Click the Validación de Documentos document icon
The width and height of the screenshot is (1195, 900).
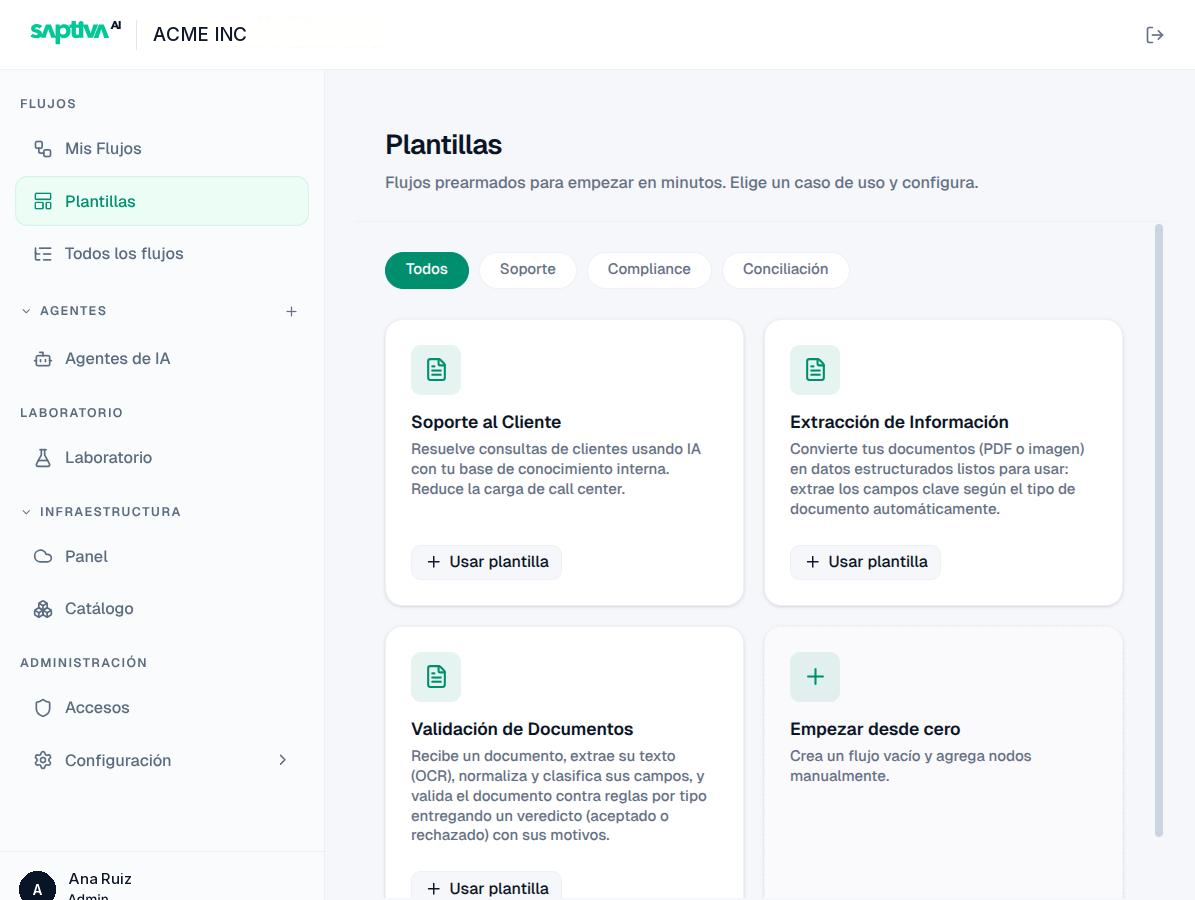[x=436, y=677]
